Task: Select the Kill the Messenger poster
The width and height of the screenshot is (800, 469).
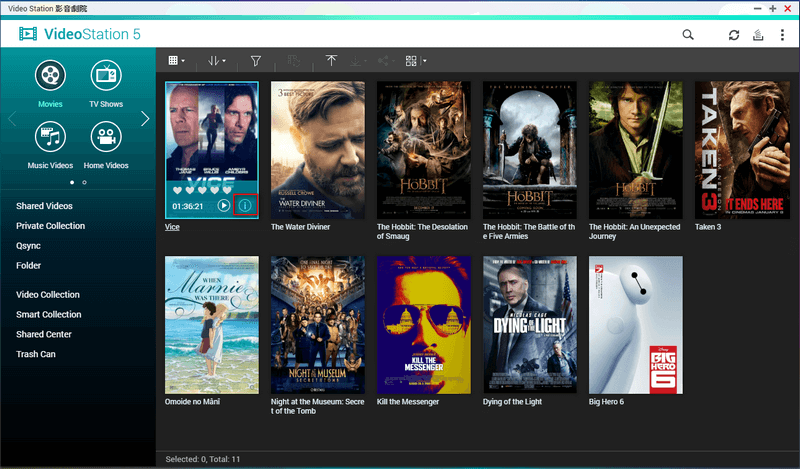Action: [x=424, y=325]
